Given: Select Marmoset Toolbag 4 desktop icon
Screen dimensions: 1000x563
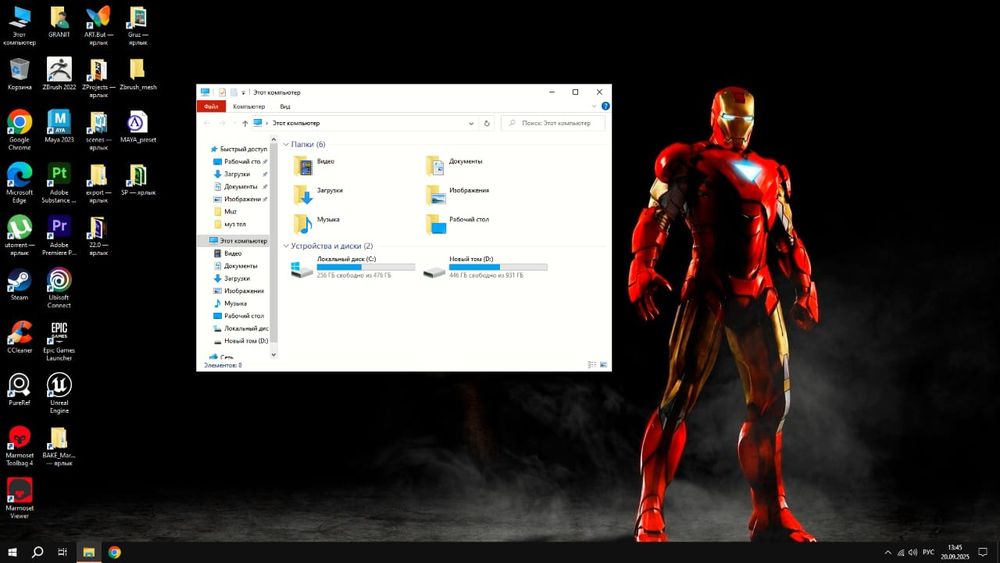Looking at the screenshot, I should tap(19, 446).
